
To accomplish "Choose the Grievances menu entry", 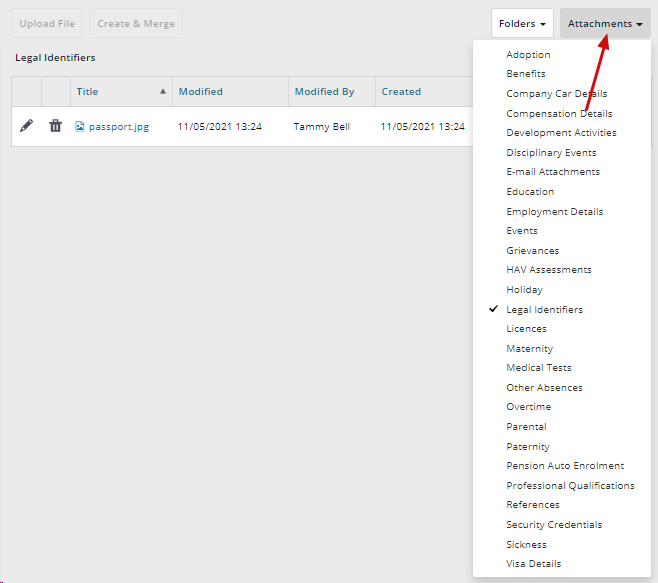I will (533, 251).
